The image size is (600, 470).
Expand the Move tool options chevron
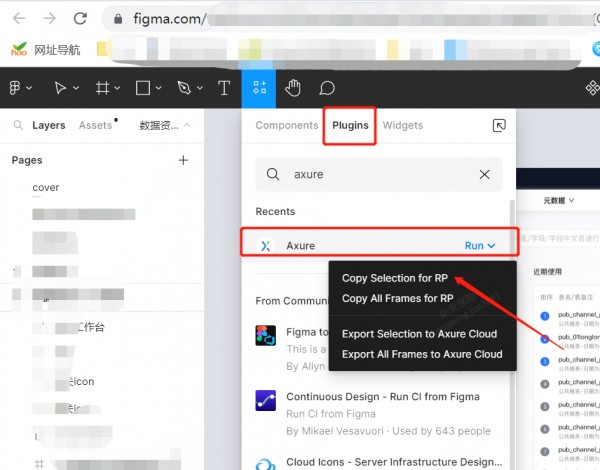coord(76,88)
